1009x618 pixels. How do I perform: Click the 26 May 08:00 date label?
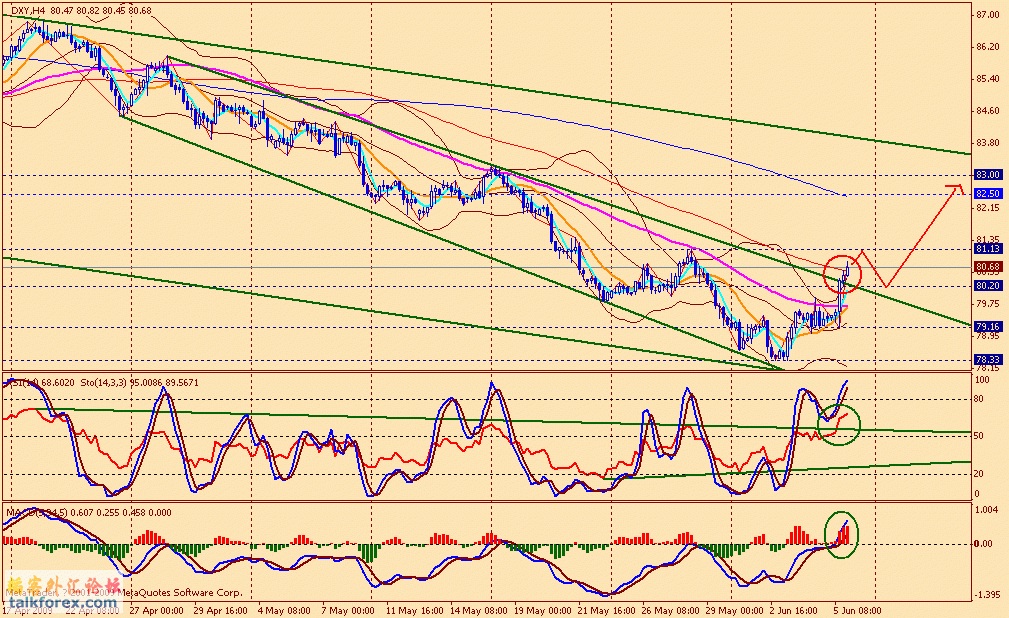point(671,610)
